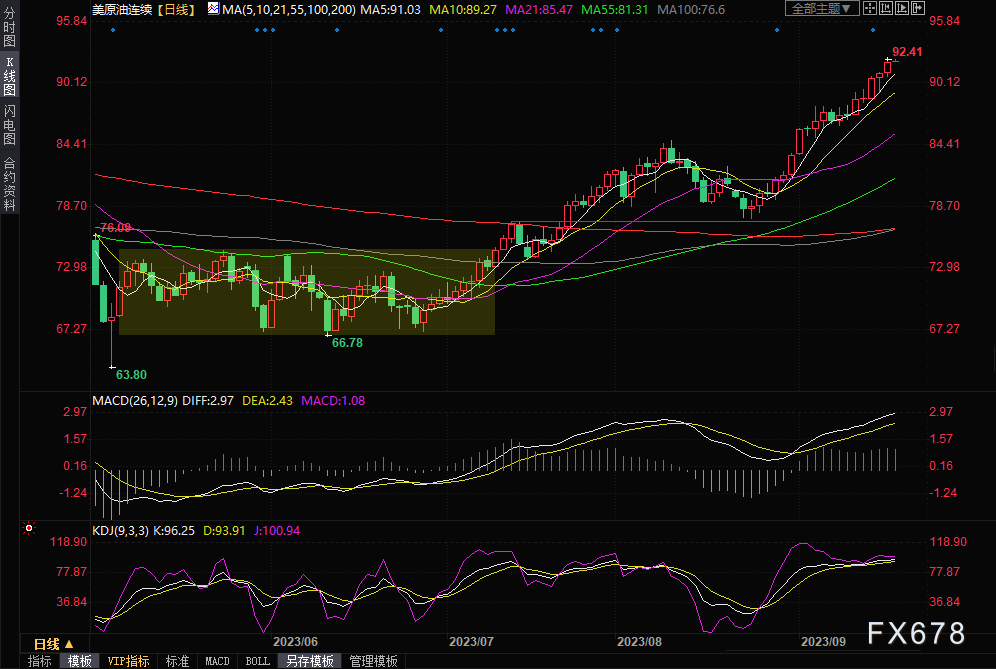Switch to 分时图 view
Viewport: 996px width, 669px height.
(x=9, y=29)
